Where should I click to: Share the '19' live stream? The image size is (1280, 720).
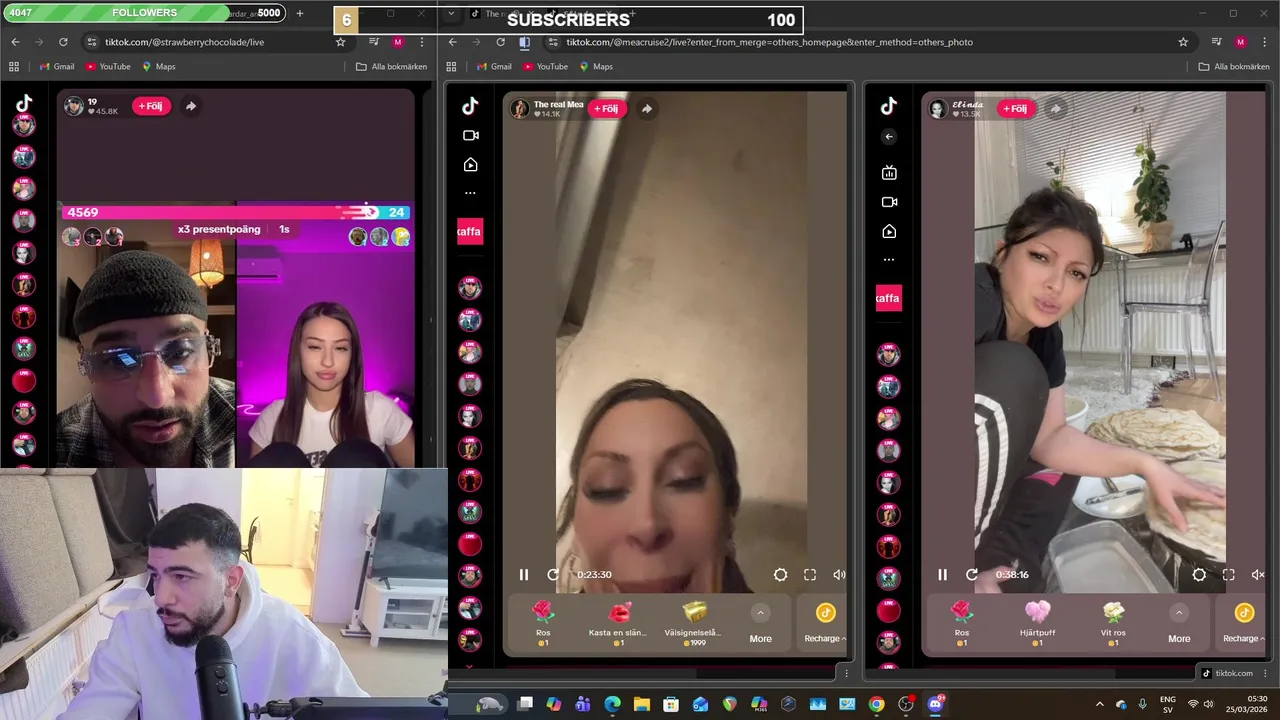[190, 106]
